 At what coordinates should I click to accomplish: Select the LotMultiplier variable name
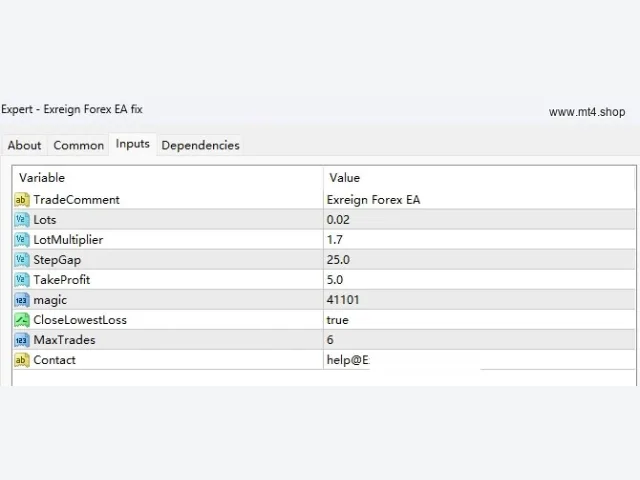68,240
